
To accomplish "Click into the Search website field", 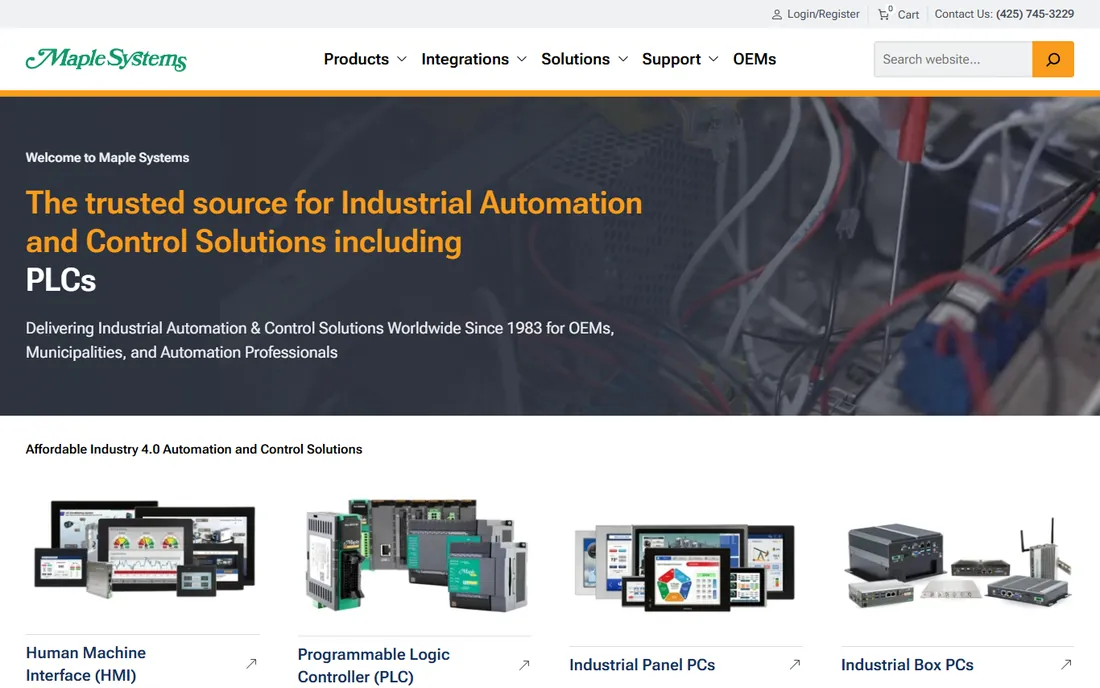I will 953,59.
